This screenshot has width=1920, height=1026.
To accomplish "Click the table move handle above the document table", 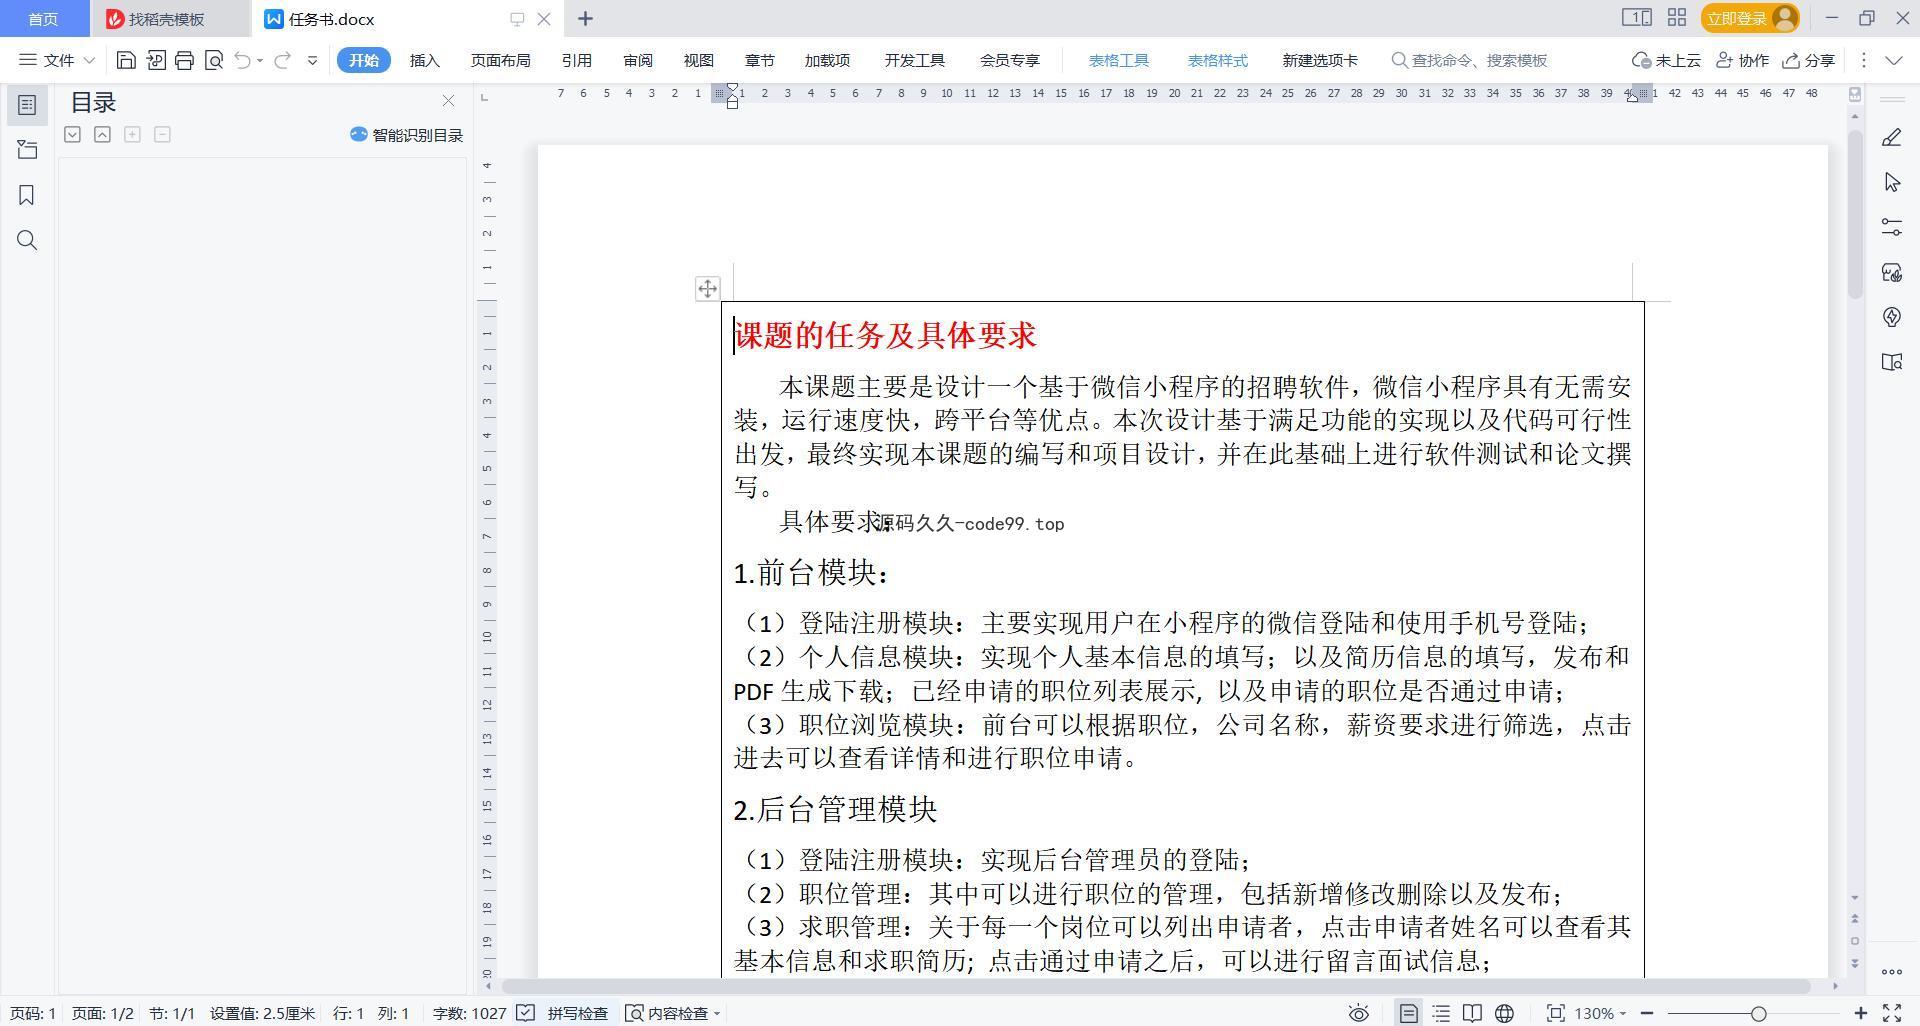I will 707,289.
